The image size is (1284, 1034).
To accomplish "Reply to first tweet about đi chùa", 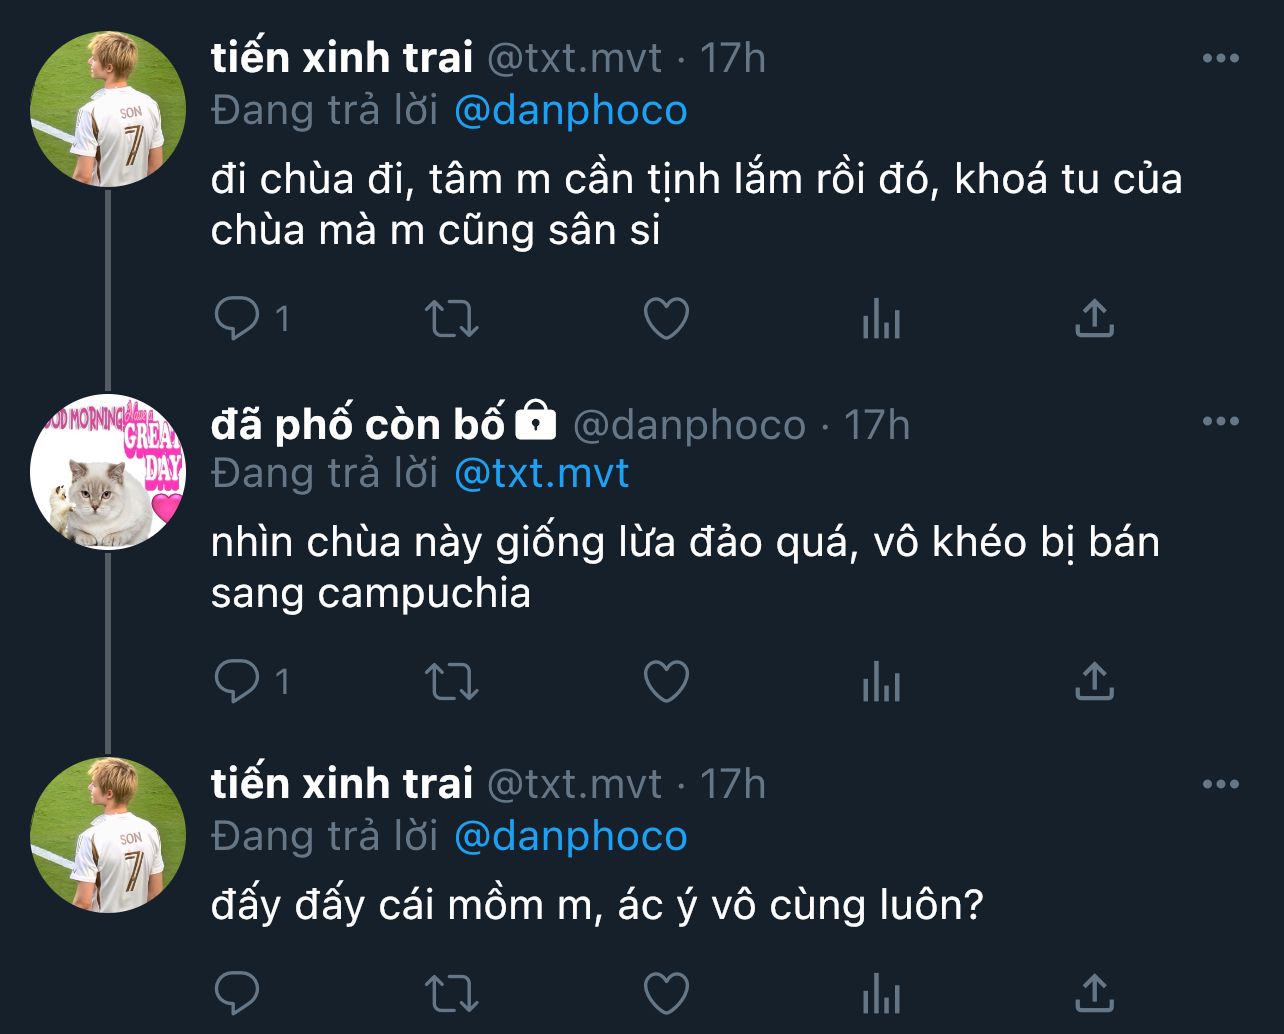I will coord(238,319).
